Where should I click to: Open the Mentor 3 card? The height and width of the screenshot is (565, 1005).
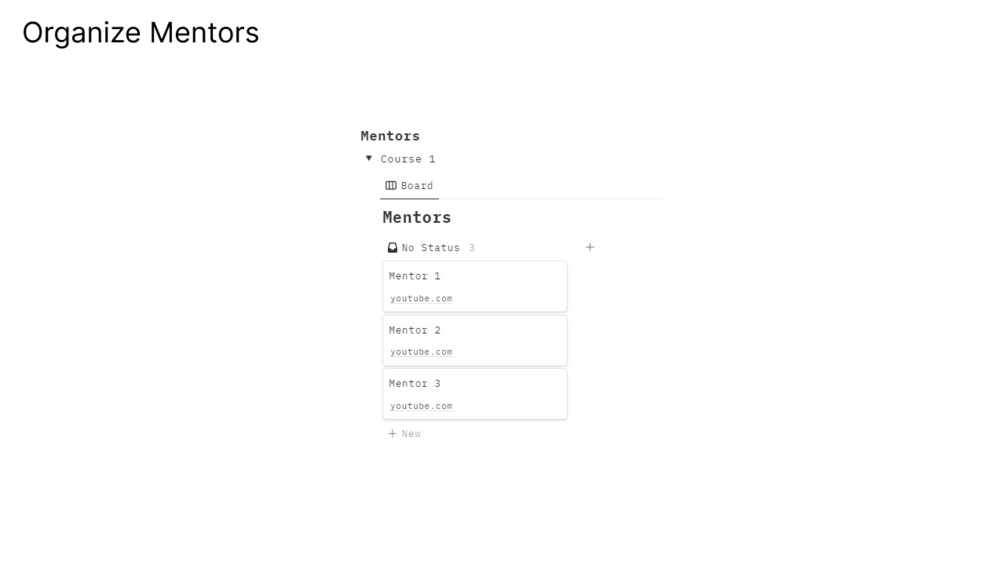click(x=500, y=394)
